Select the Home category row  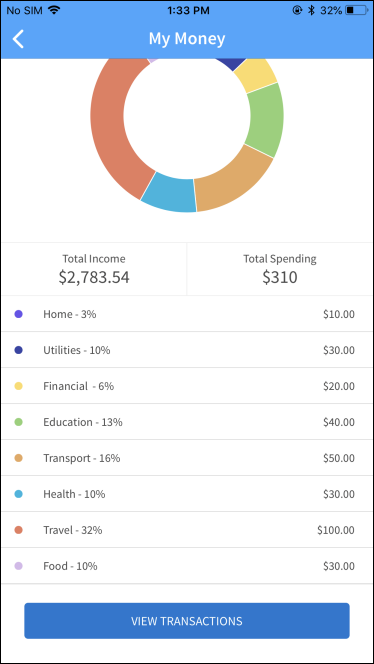[x=187, y=314]
